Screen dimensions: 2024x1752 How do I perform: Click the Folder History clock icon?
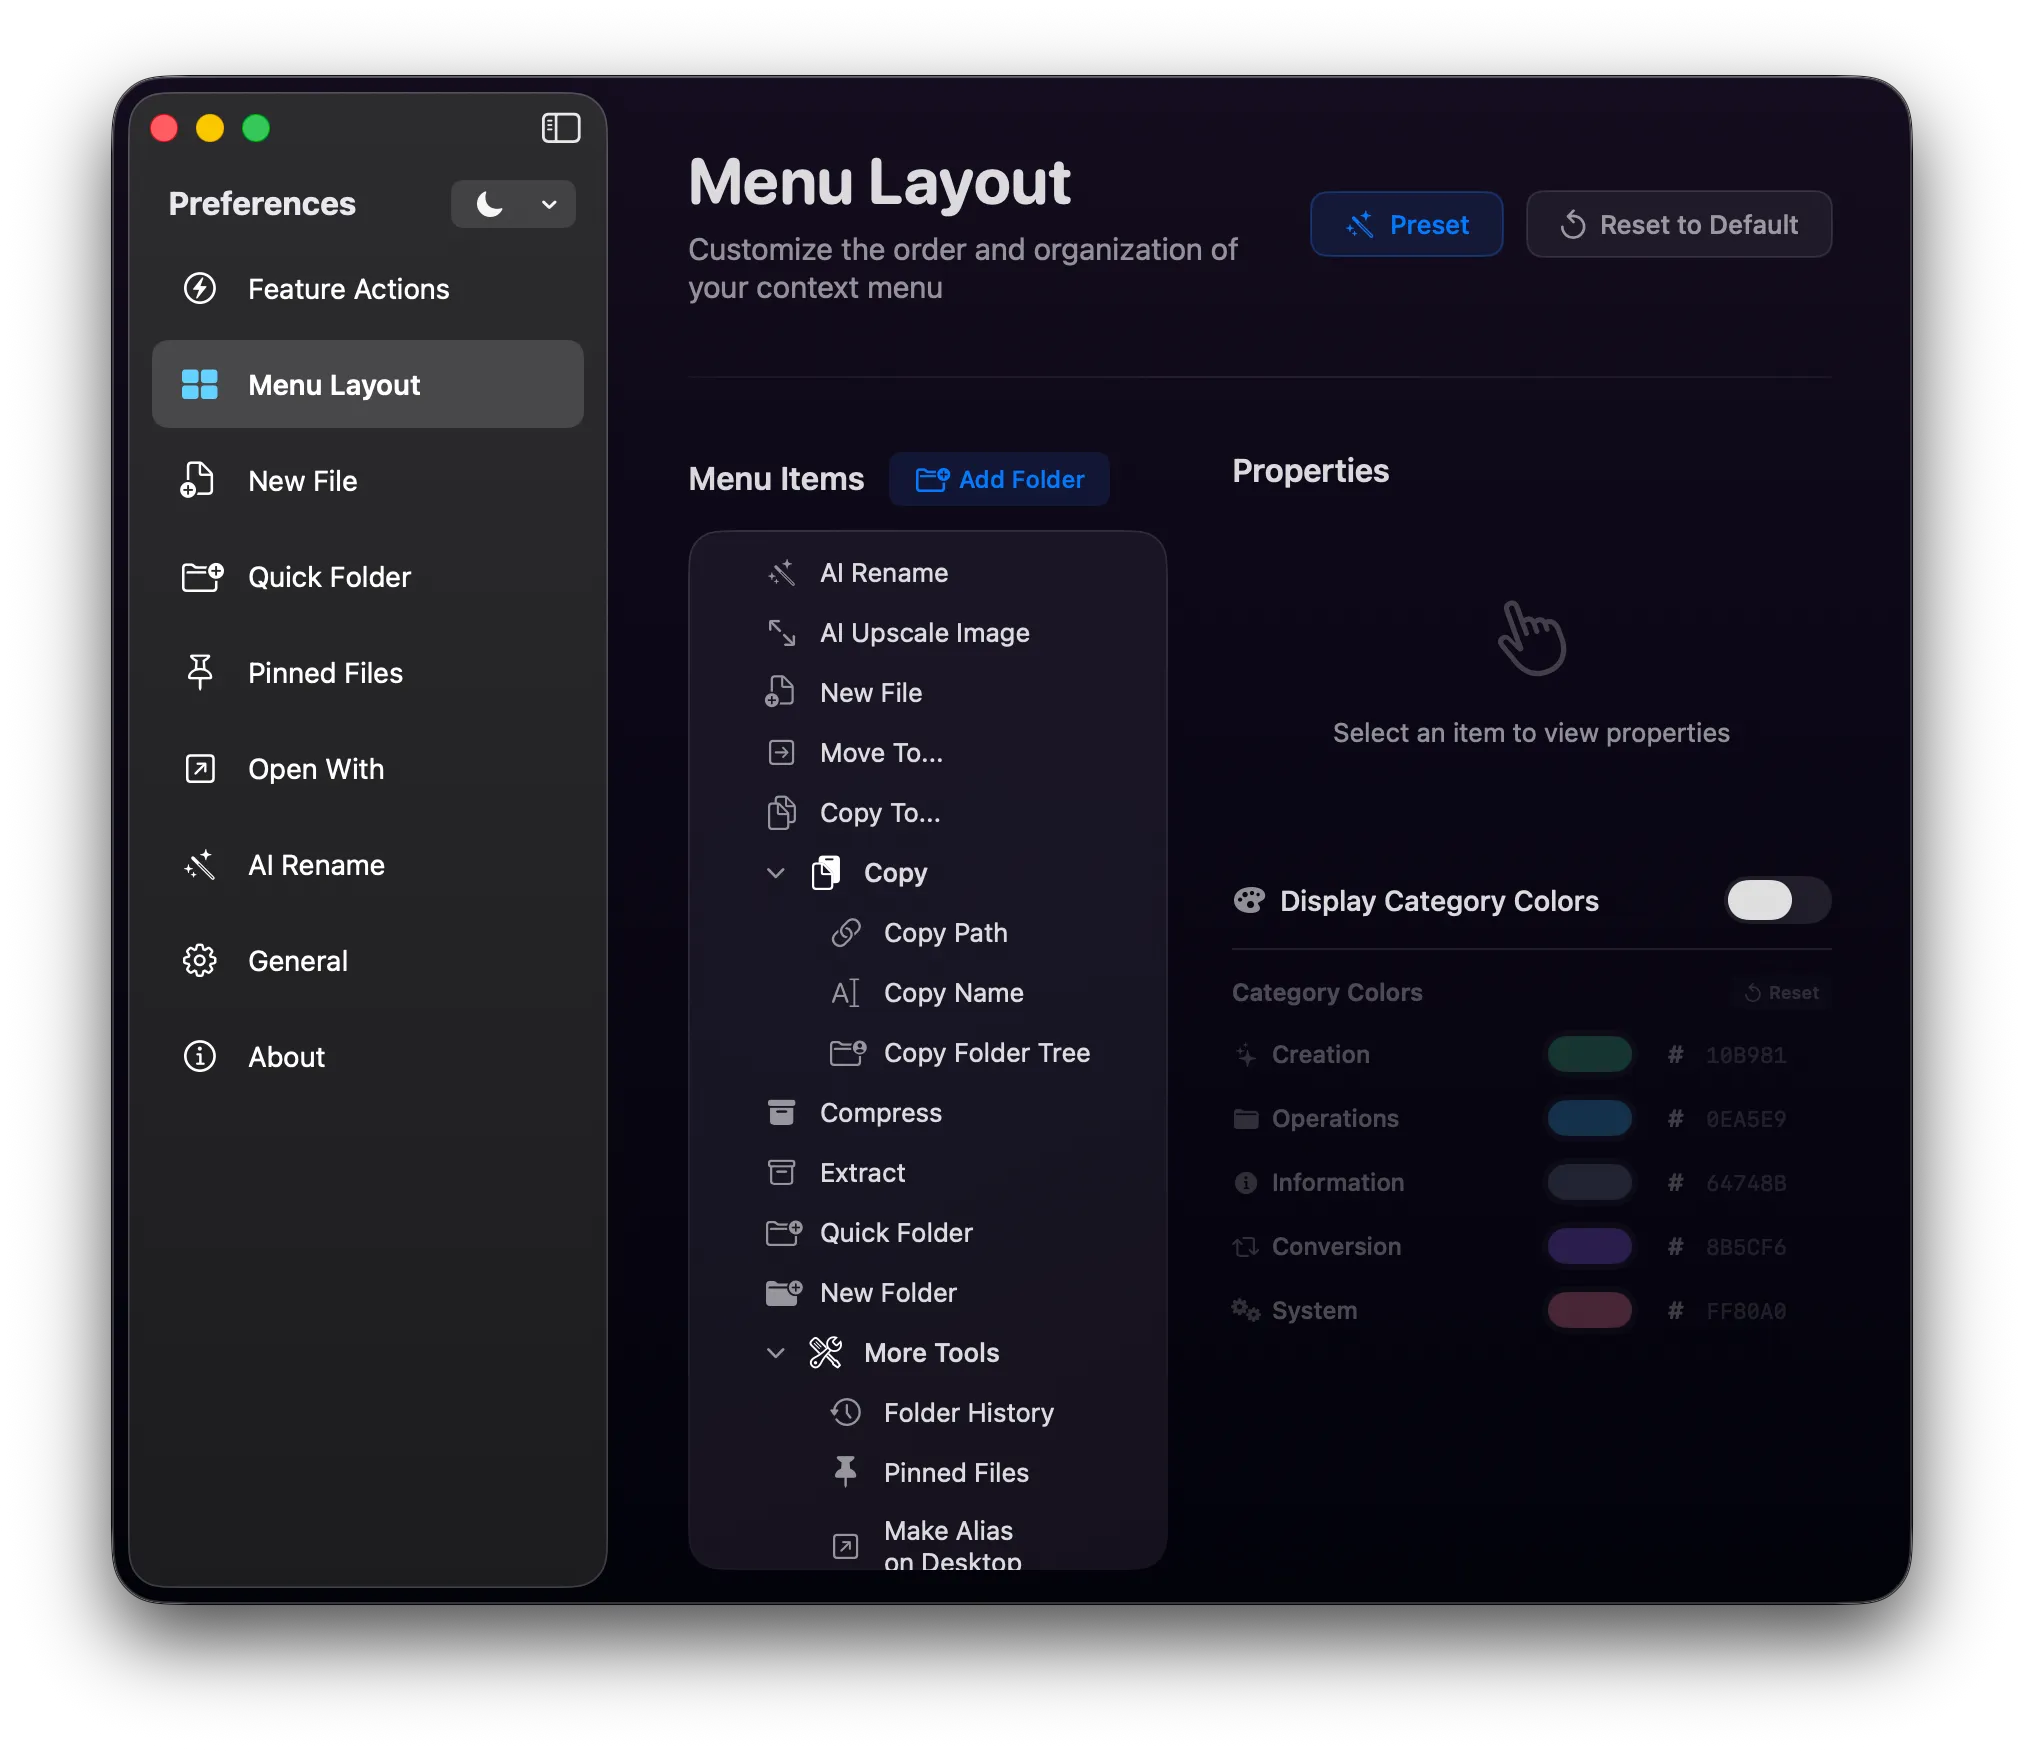tap(846, 1413)
